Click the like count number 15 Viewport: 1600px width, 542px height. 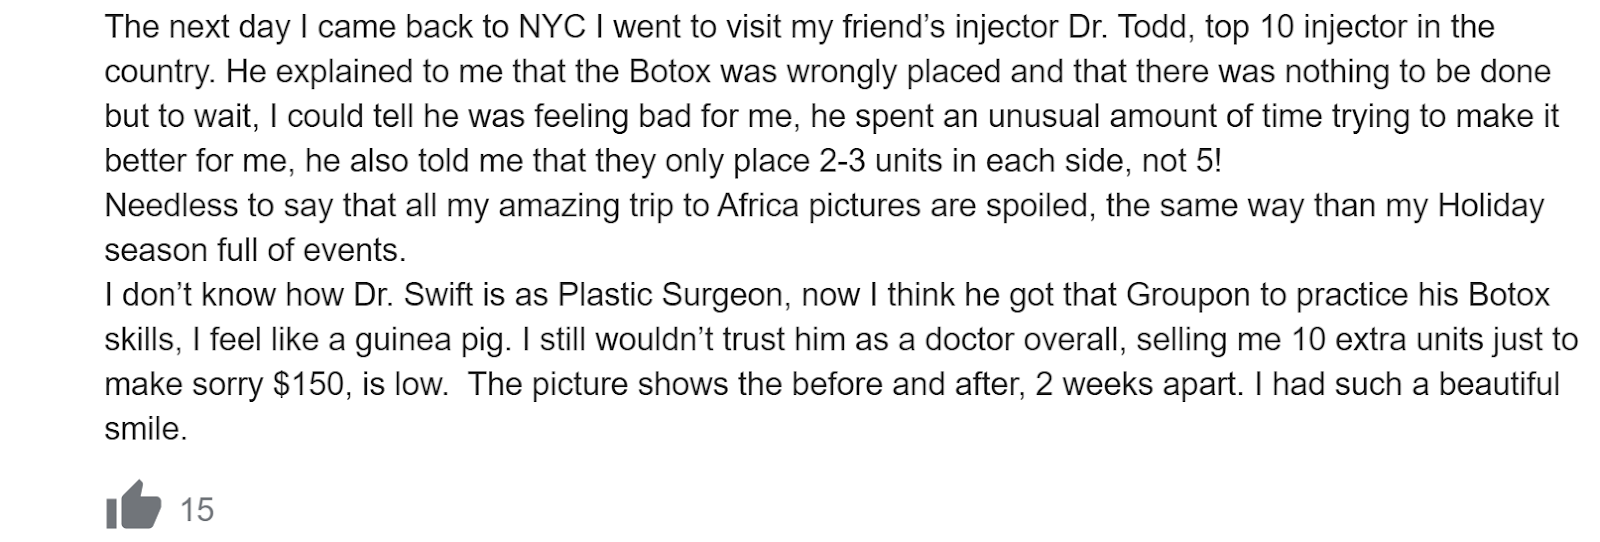click(x=197, y=510)
